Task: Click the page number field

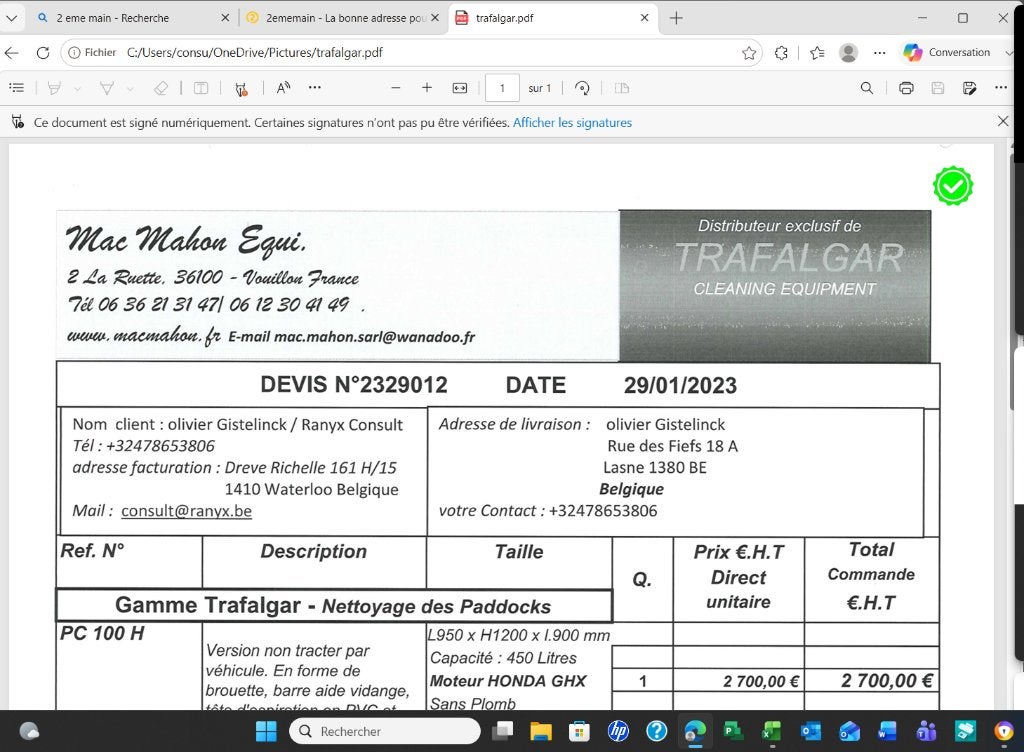Action: (502, 88)
